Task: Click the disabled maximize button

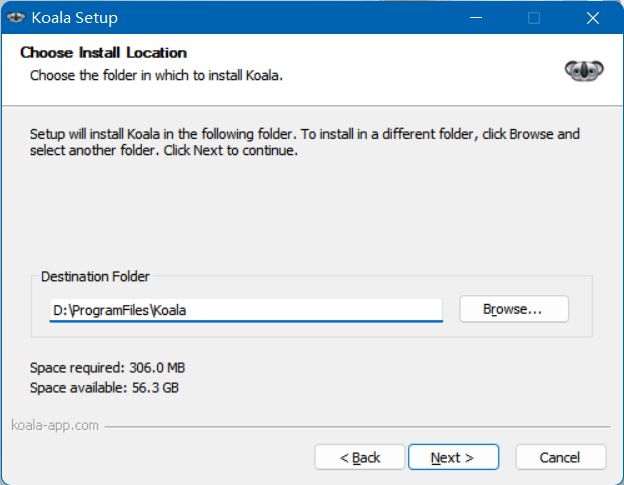Action: tap(534, 18)
